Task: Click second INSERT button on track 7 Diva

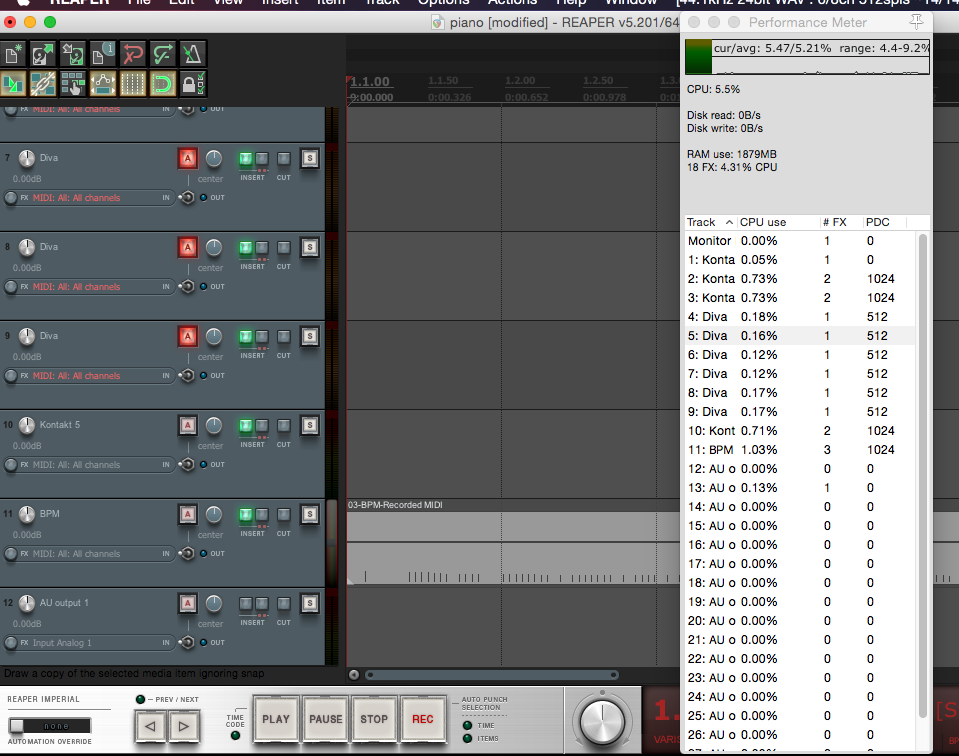Action: pos(262,159)
